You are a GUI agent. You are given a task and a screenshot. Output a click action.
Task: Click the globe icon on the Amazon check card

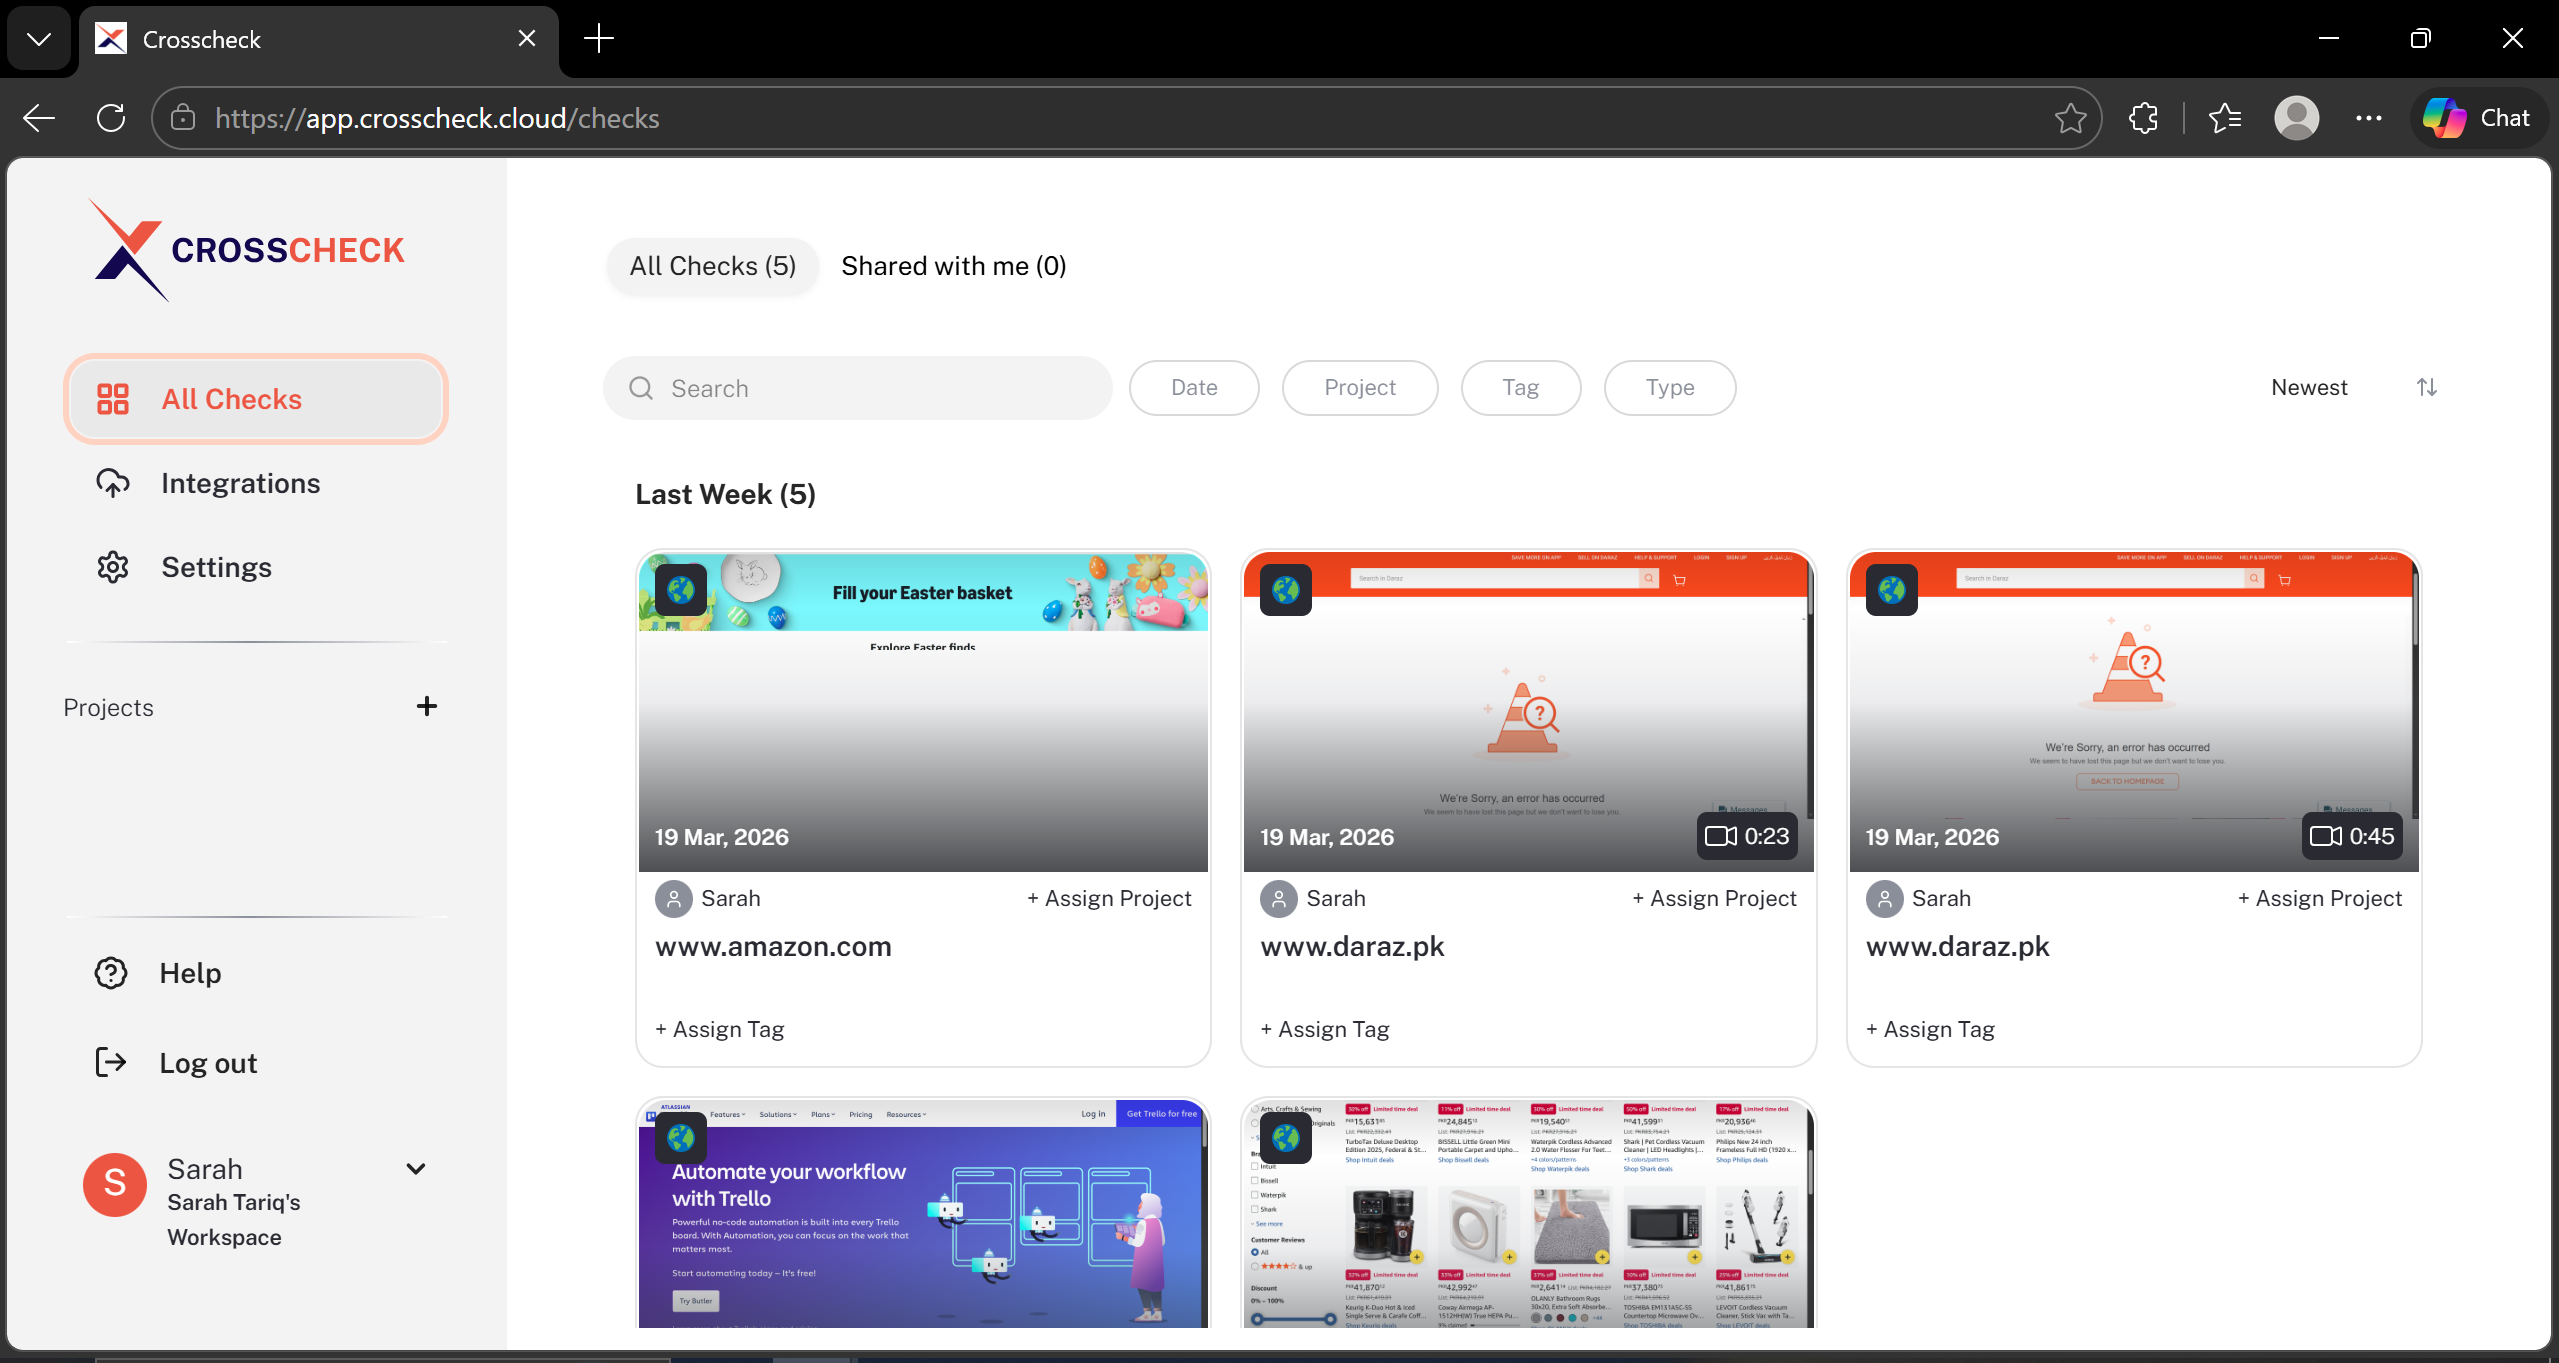pyautogui.click(x=681, y=590)
